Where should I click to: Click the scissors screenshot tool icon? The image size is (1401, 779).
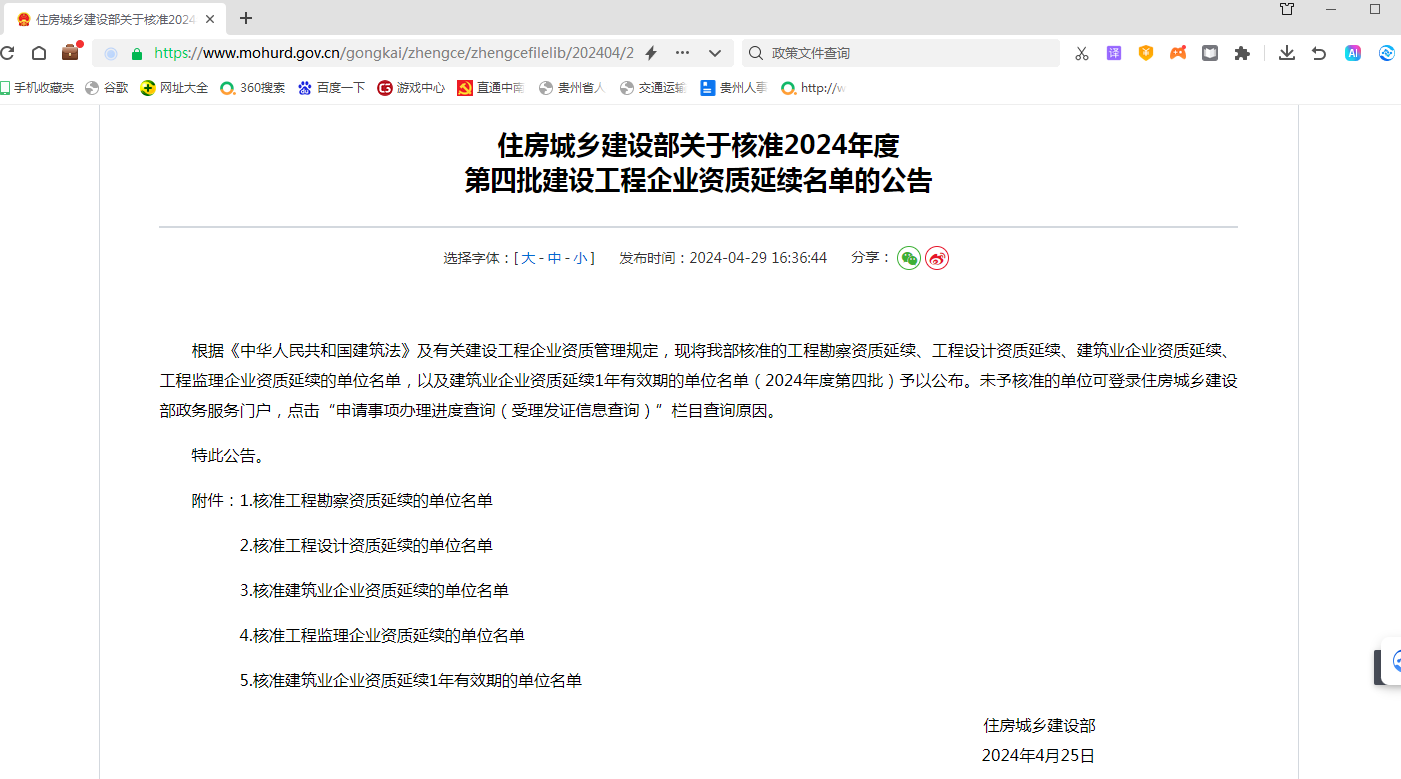(1081, 53)
